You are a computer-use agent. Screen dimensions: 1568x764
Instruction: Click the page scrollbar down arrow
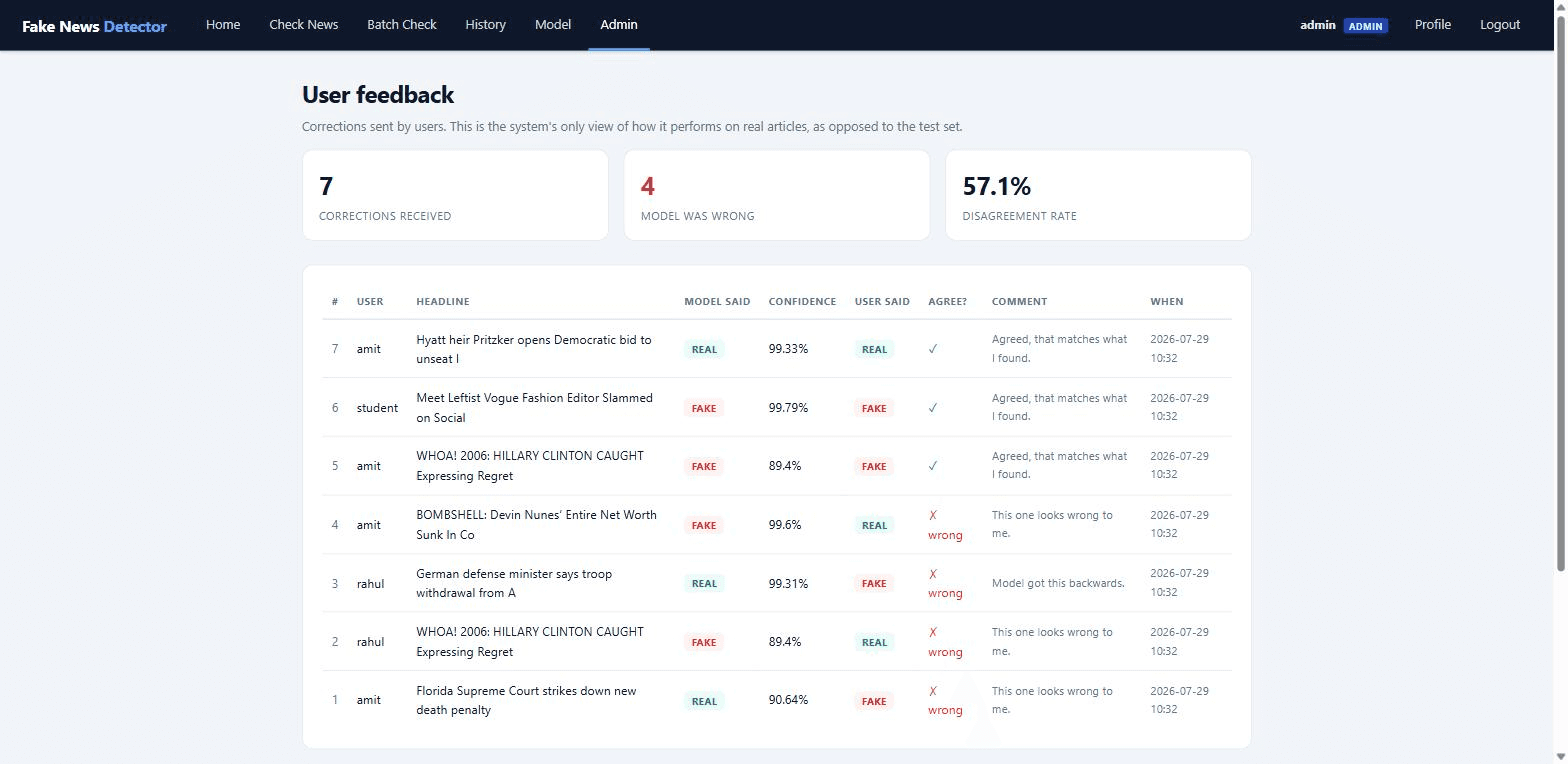[x=1561, y=757]
